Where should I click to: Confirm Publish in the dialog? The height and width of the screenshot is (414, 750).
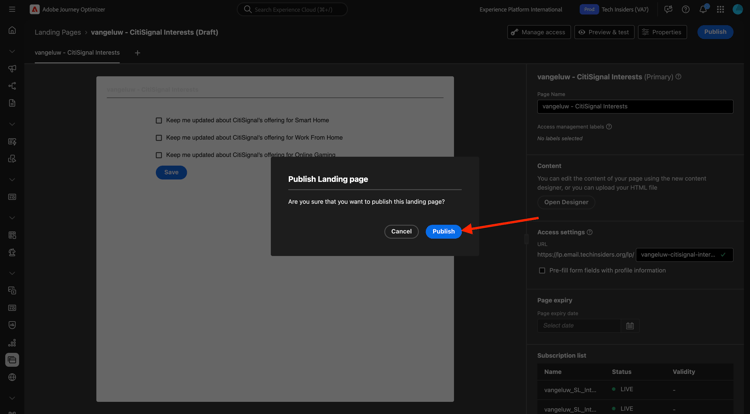[443, 231]
